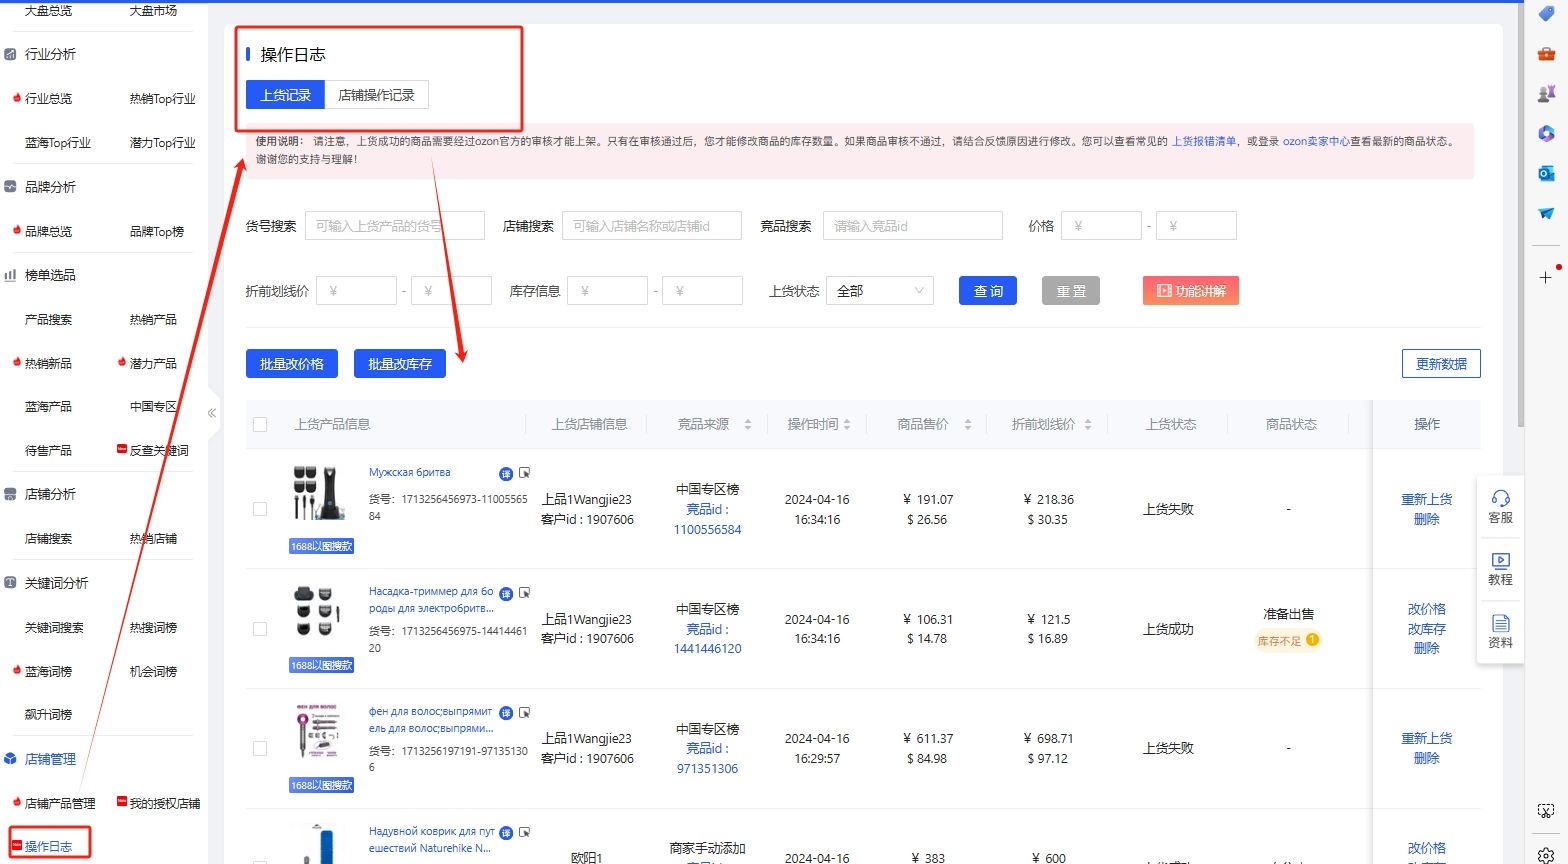Click the 功能讲解 button
Viewport: 1568px width, 864px height.
tap(1191, 291)
